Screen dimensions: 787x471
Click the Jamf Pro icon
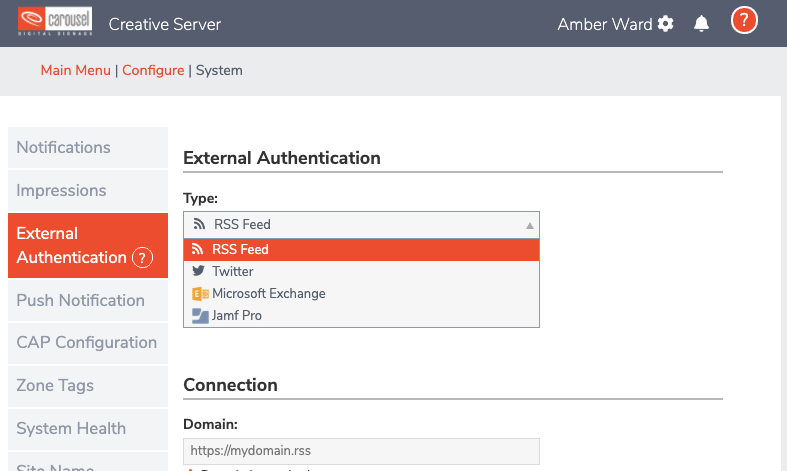click(198, 316)
